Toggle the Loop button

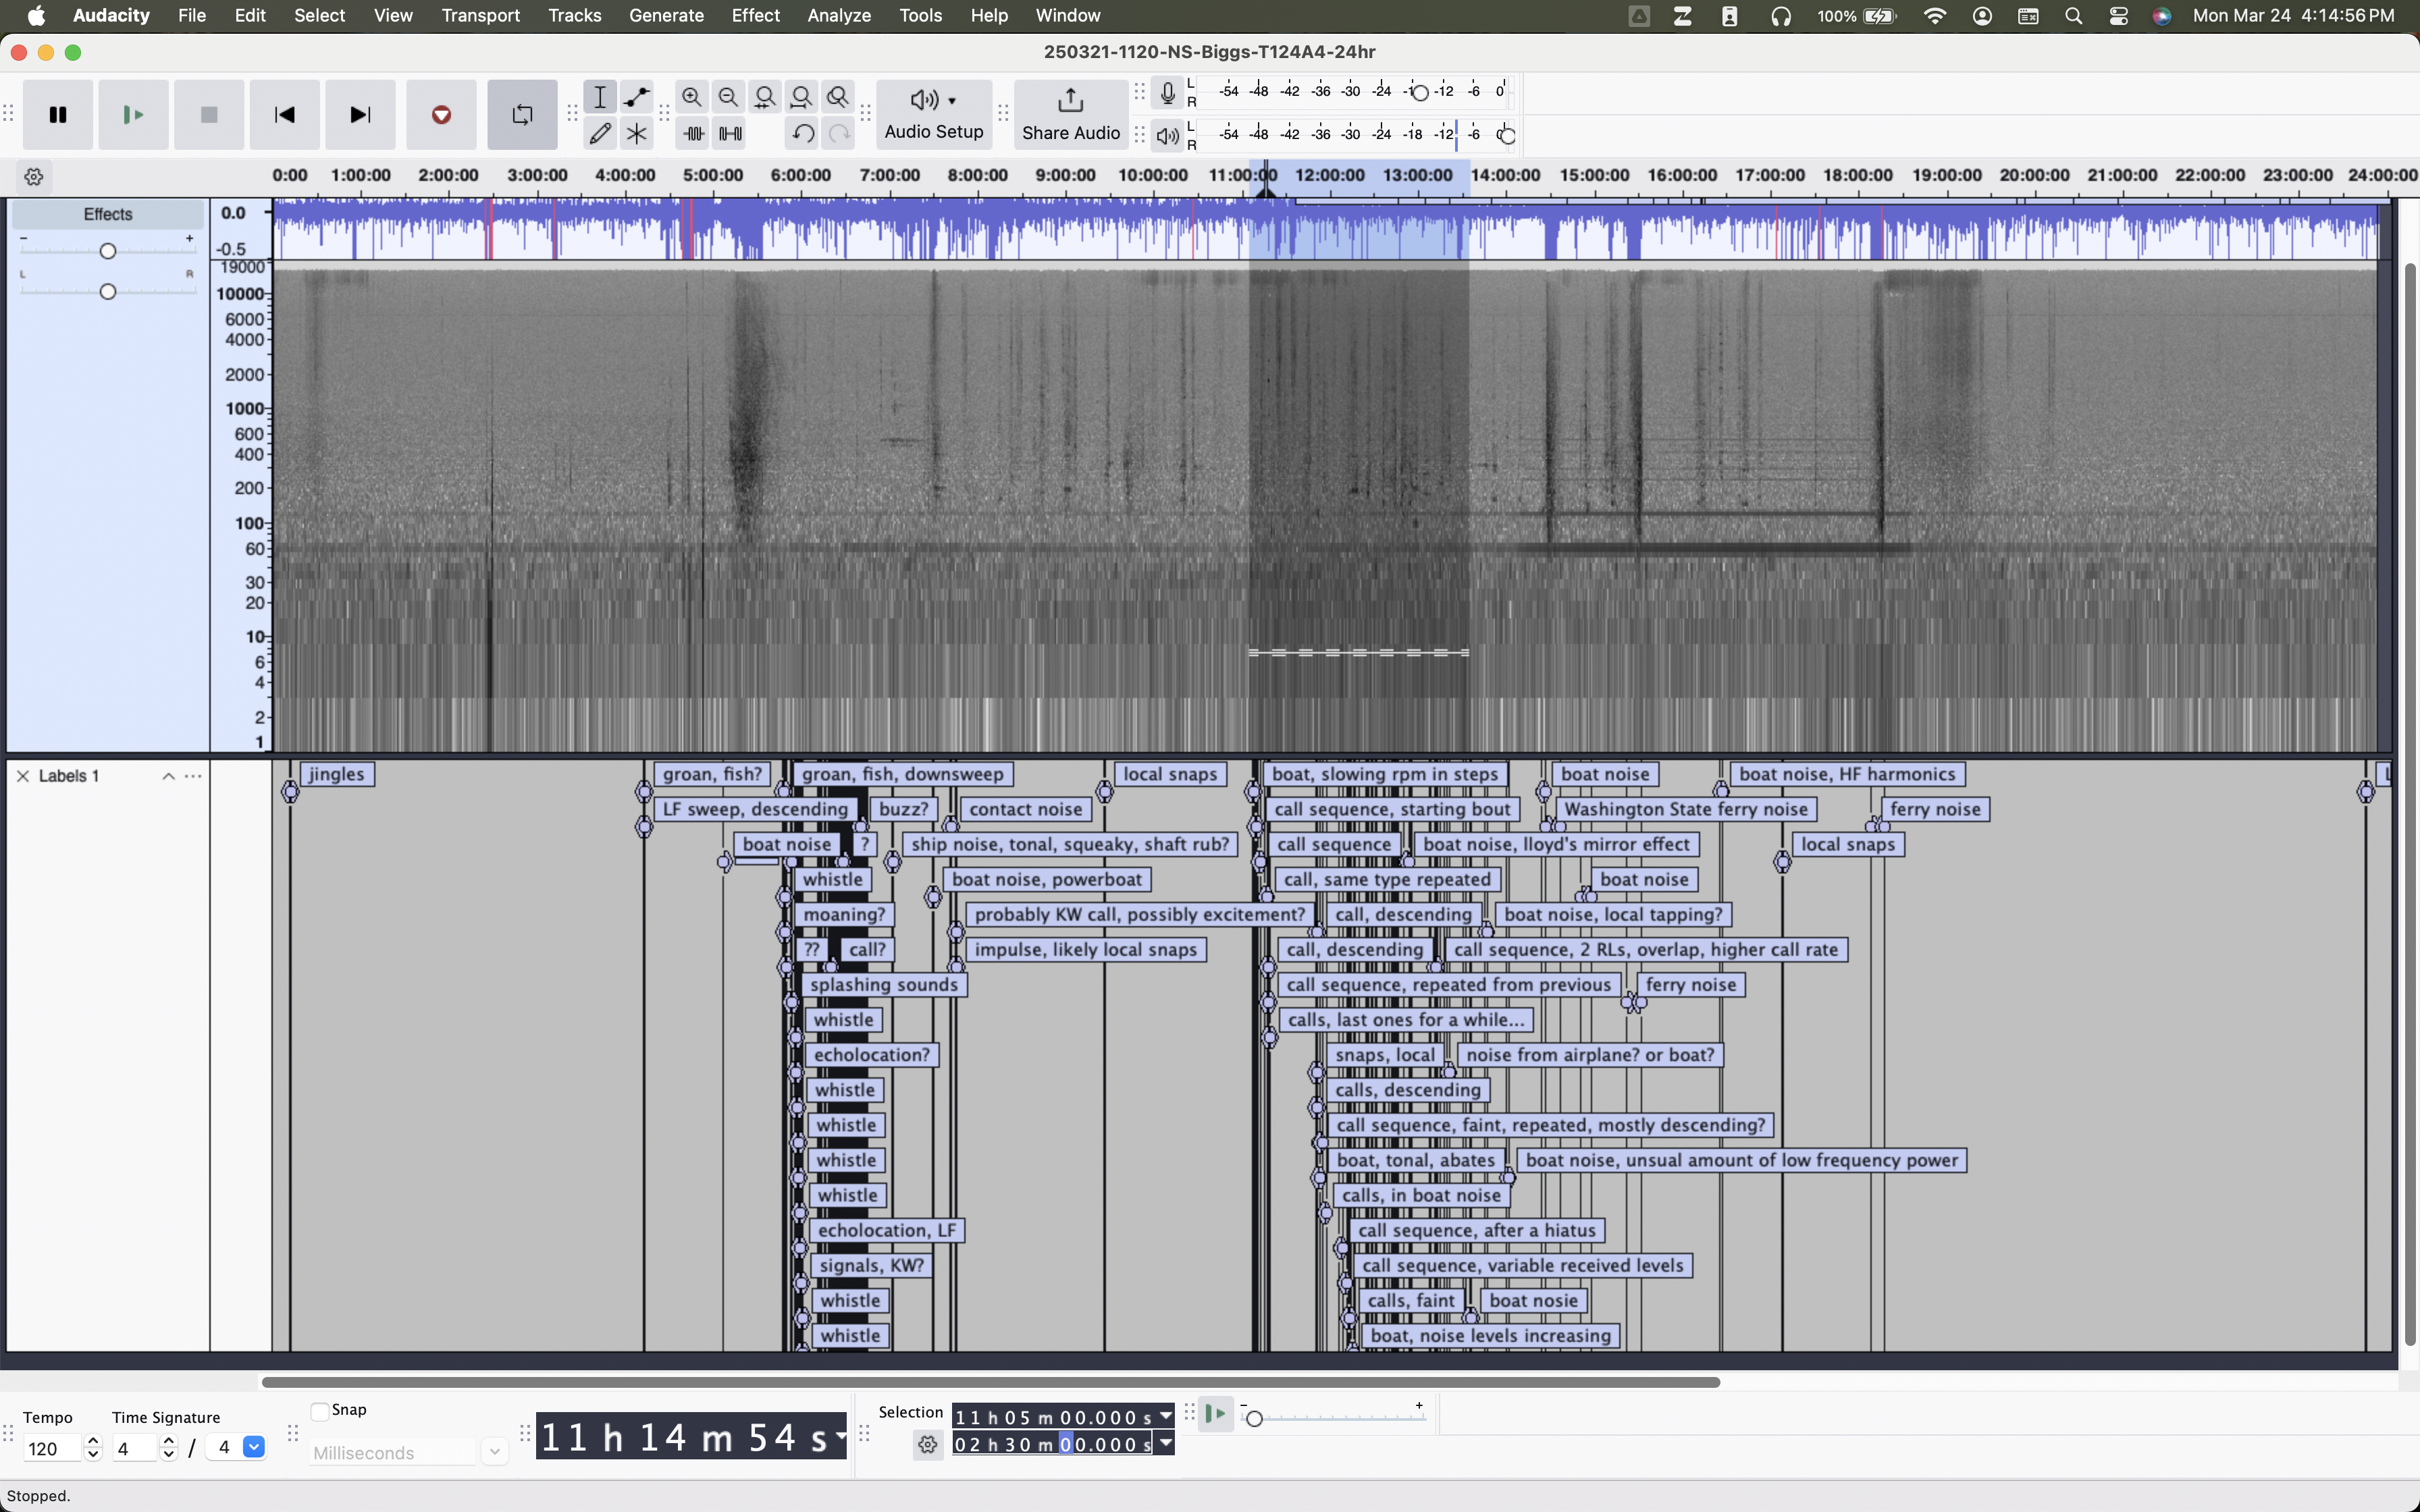point(522,115)
